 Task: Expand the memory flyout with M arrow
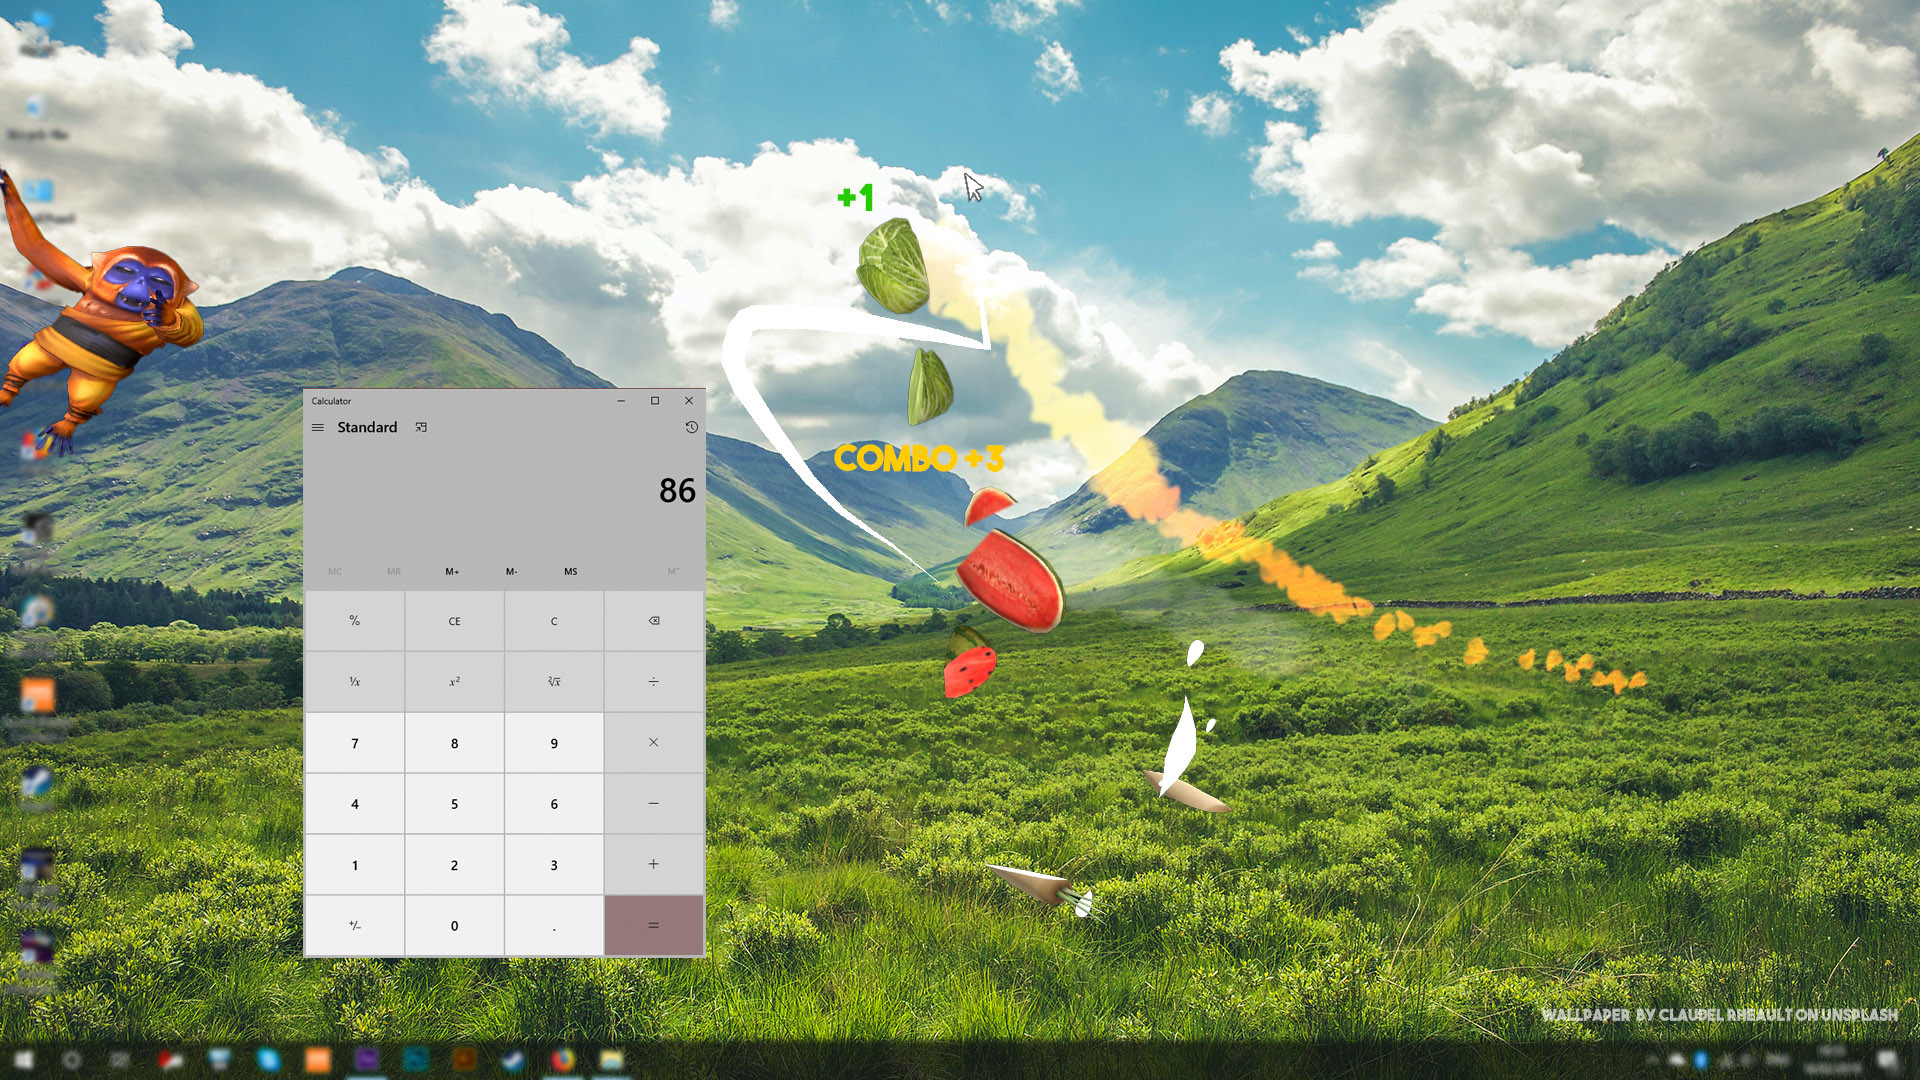[x=674, y=571]
